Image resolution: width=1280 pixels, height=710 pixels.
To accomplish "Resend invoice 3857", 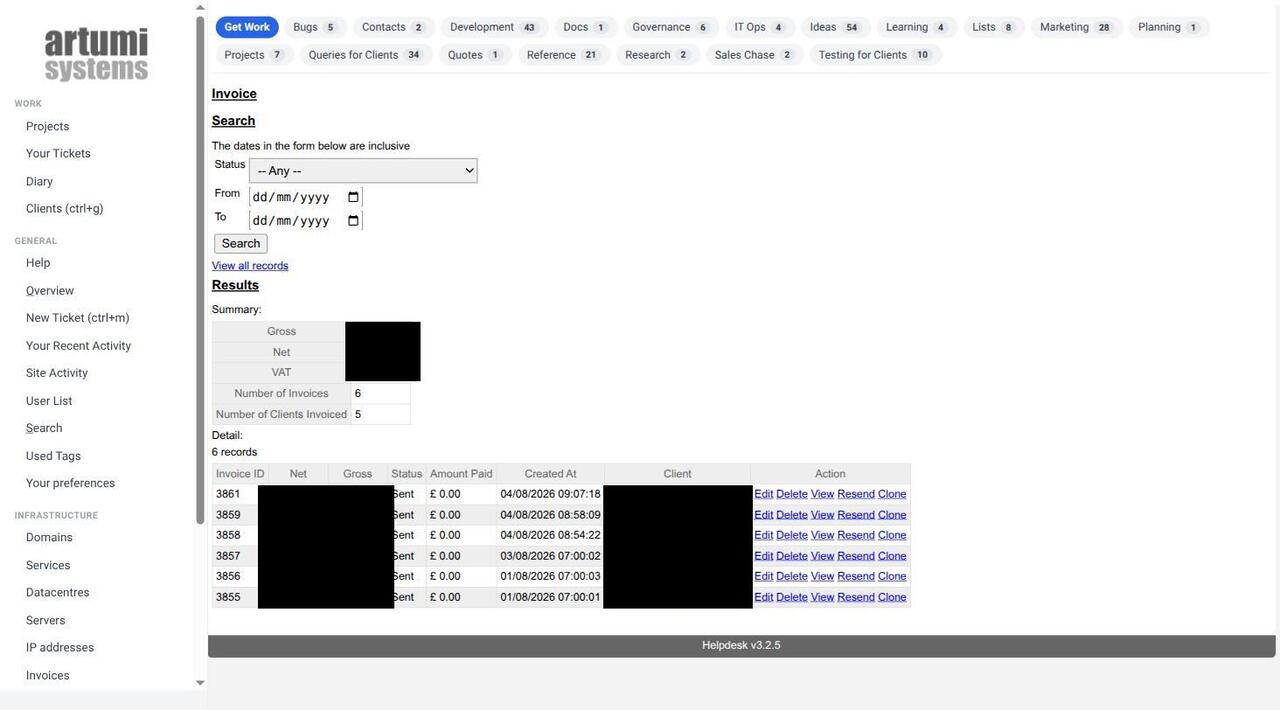I will click(856, 556).
